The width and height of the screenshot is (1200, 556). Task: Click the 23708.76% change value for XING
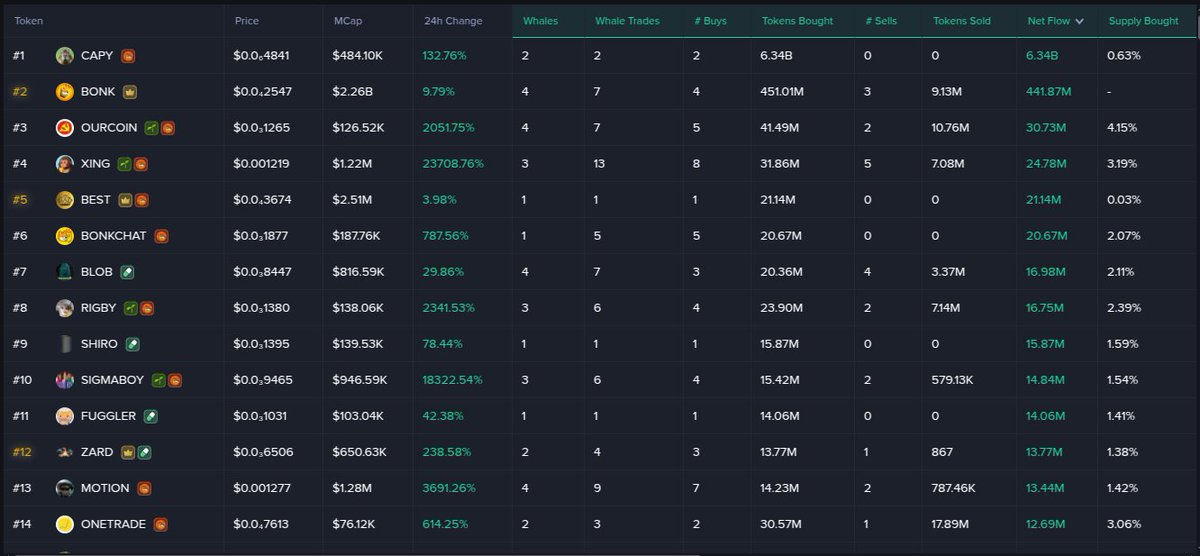point(454,164)
